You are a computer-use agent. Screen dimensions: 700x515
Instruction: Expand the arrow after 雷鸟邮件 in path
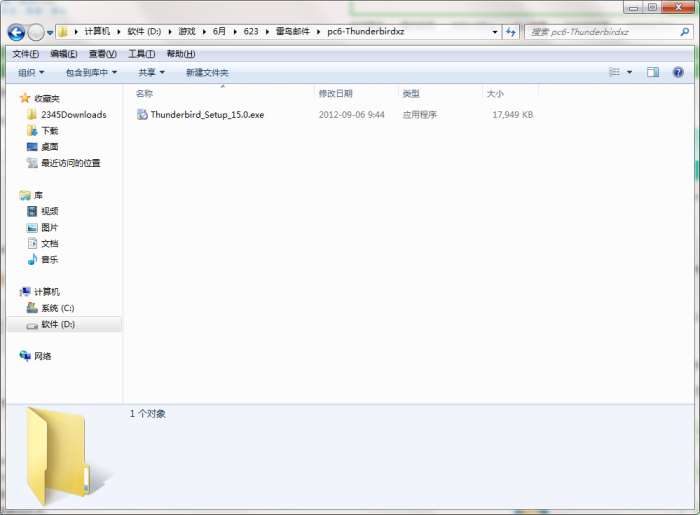[x=318, y=32]
